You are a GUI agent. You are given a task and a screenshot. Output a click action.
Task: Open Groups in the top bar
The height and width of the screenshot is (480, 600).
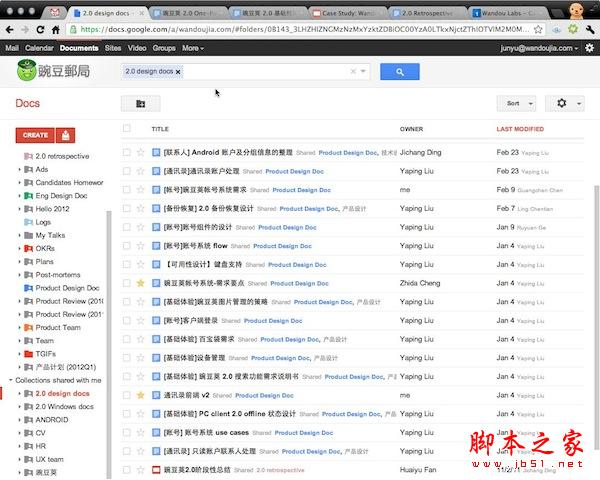pyautogui.click(x=164, y=48)
